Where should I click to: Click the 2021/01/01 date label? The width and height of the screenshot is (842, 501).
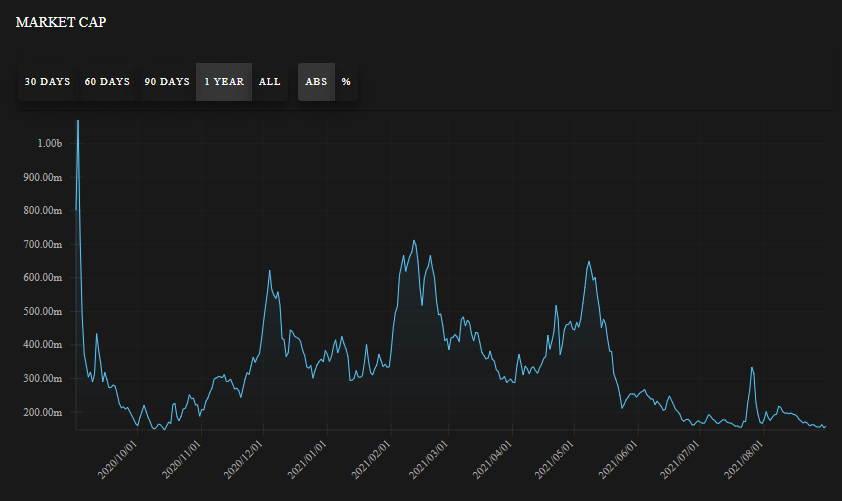click(x=307, y=460)
